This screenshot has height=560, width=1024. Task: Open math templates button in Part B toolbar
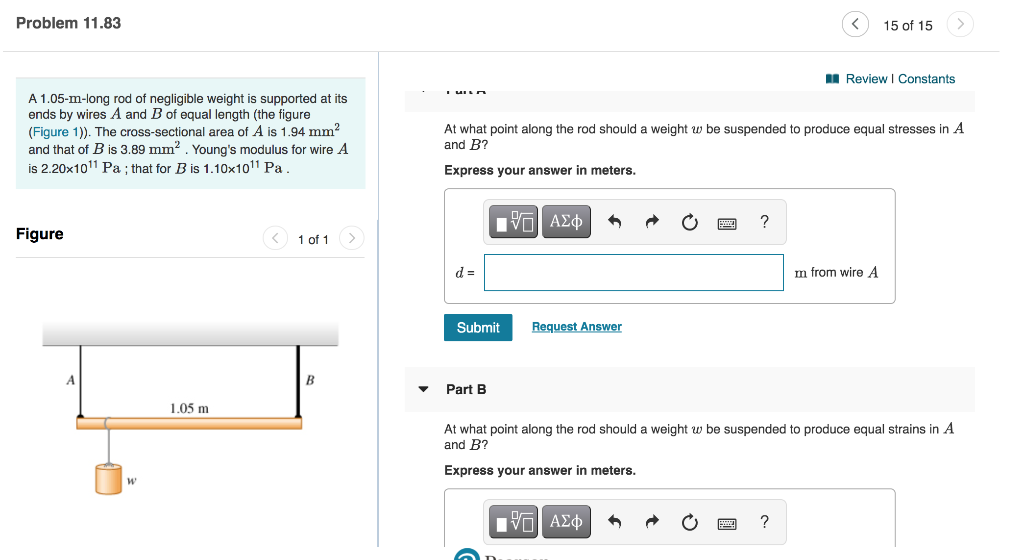click(513, 521)
